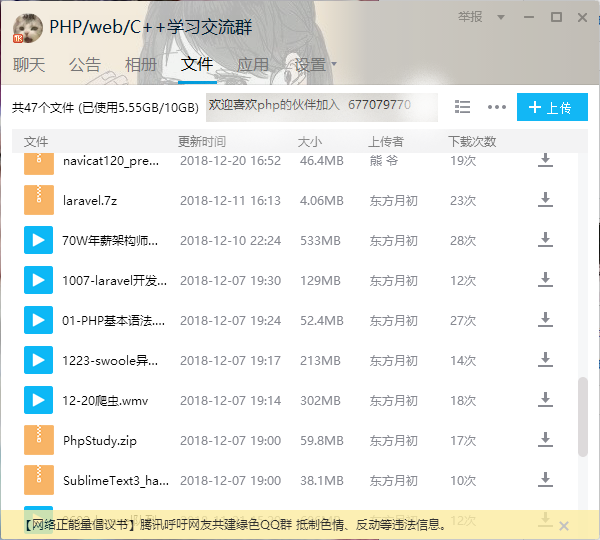
Task: Sort by 下载次数 column header
Action: (x=472, y=142)
